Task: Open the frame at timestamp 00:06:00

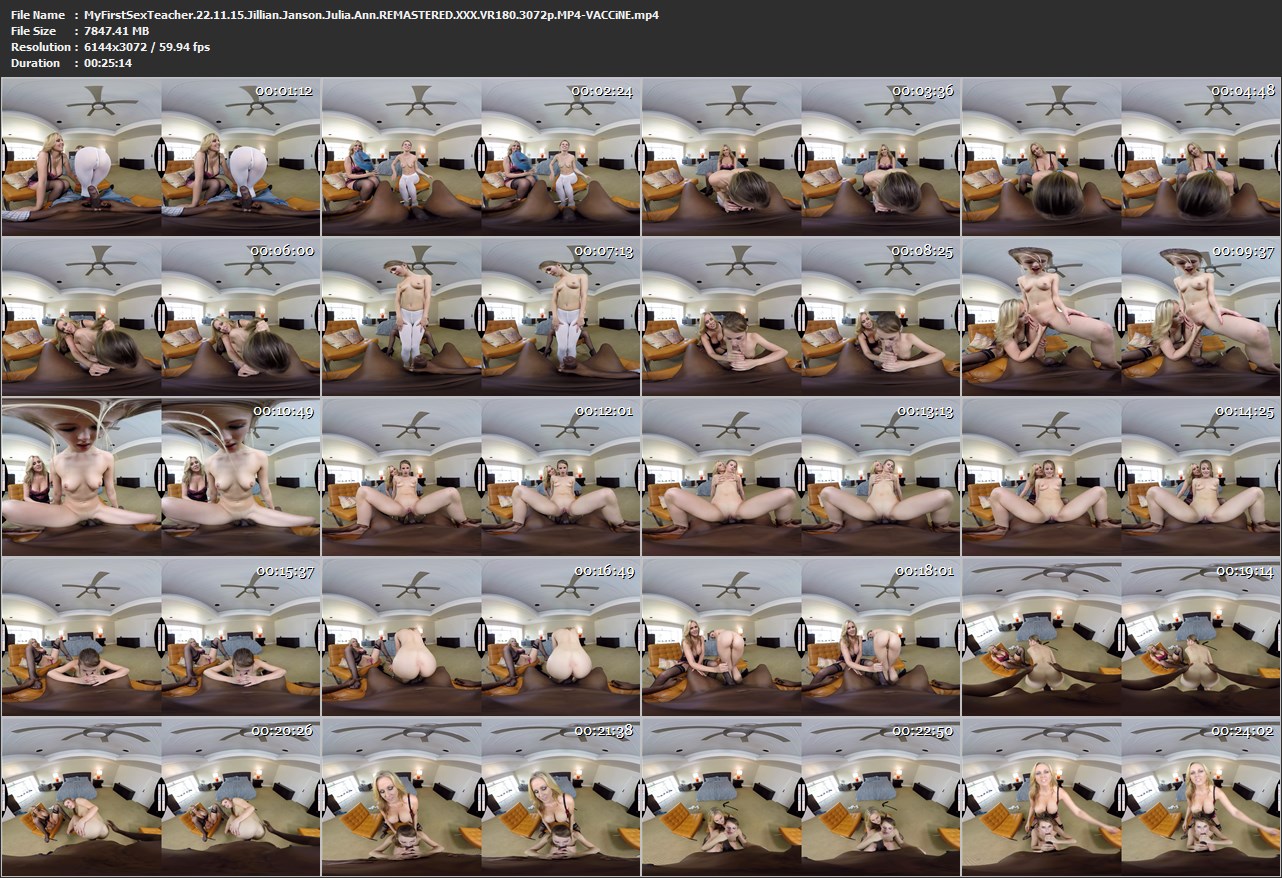Action: (161, 317)
